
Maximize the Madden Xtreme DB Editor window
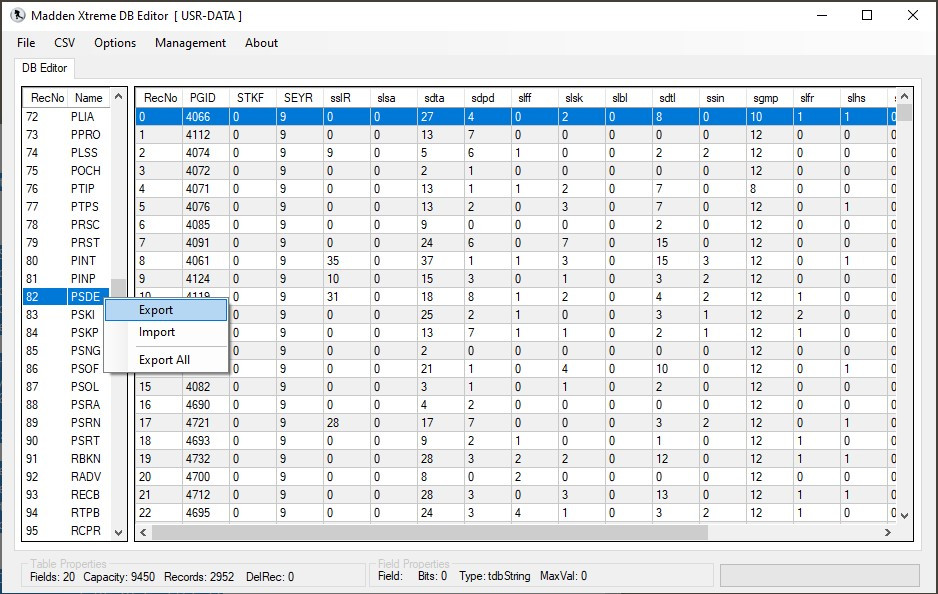click(x=867, y=16)
